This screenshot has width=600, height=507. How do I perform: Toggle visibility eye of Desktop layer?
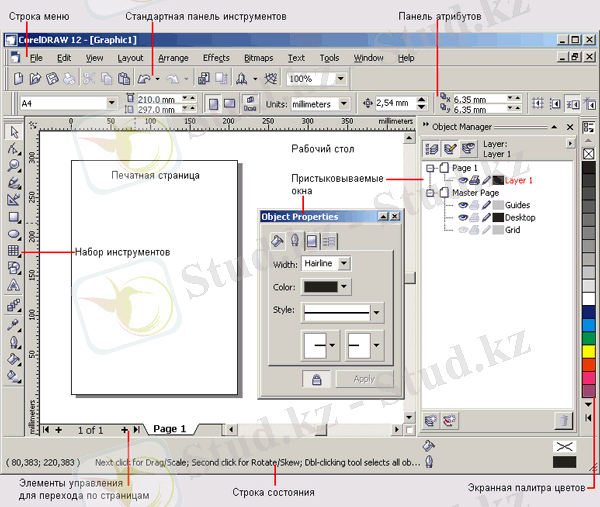pyautogui.click(x=463, y=218)
